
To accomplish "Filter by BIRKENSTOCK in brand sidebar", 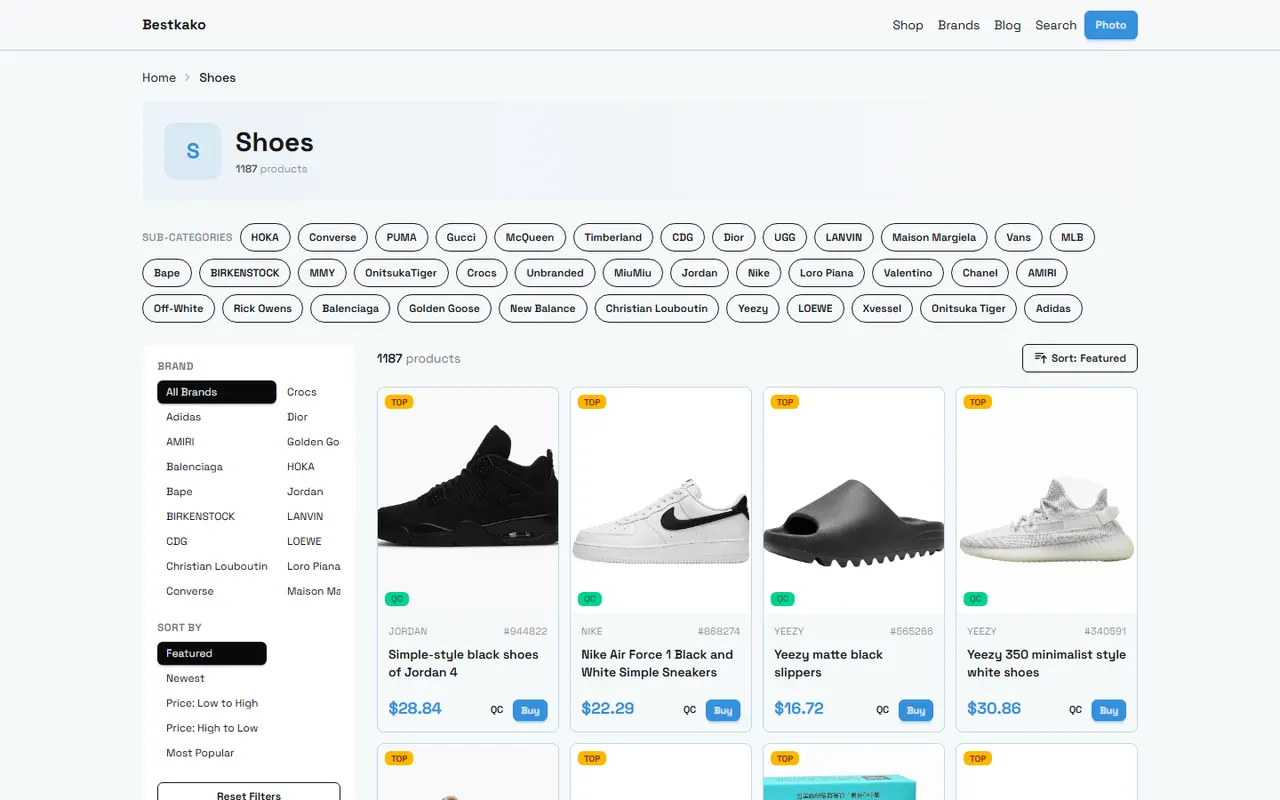I will (x=216, y=517).
